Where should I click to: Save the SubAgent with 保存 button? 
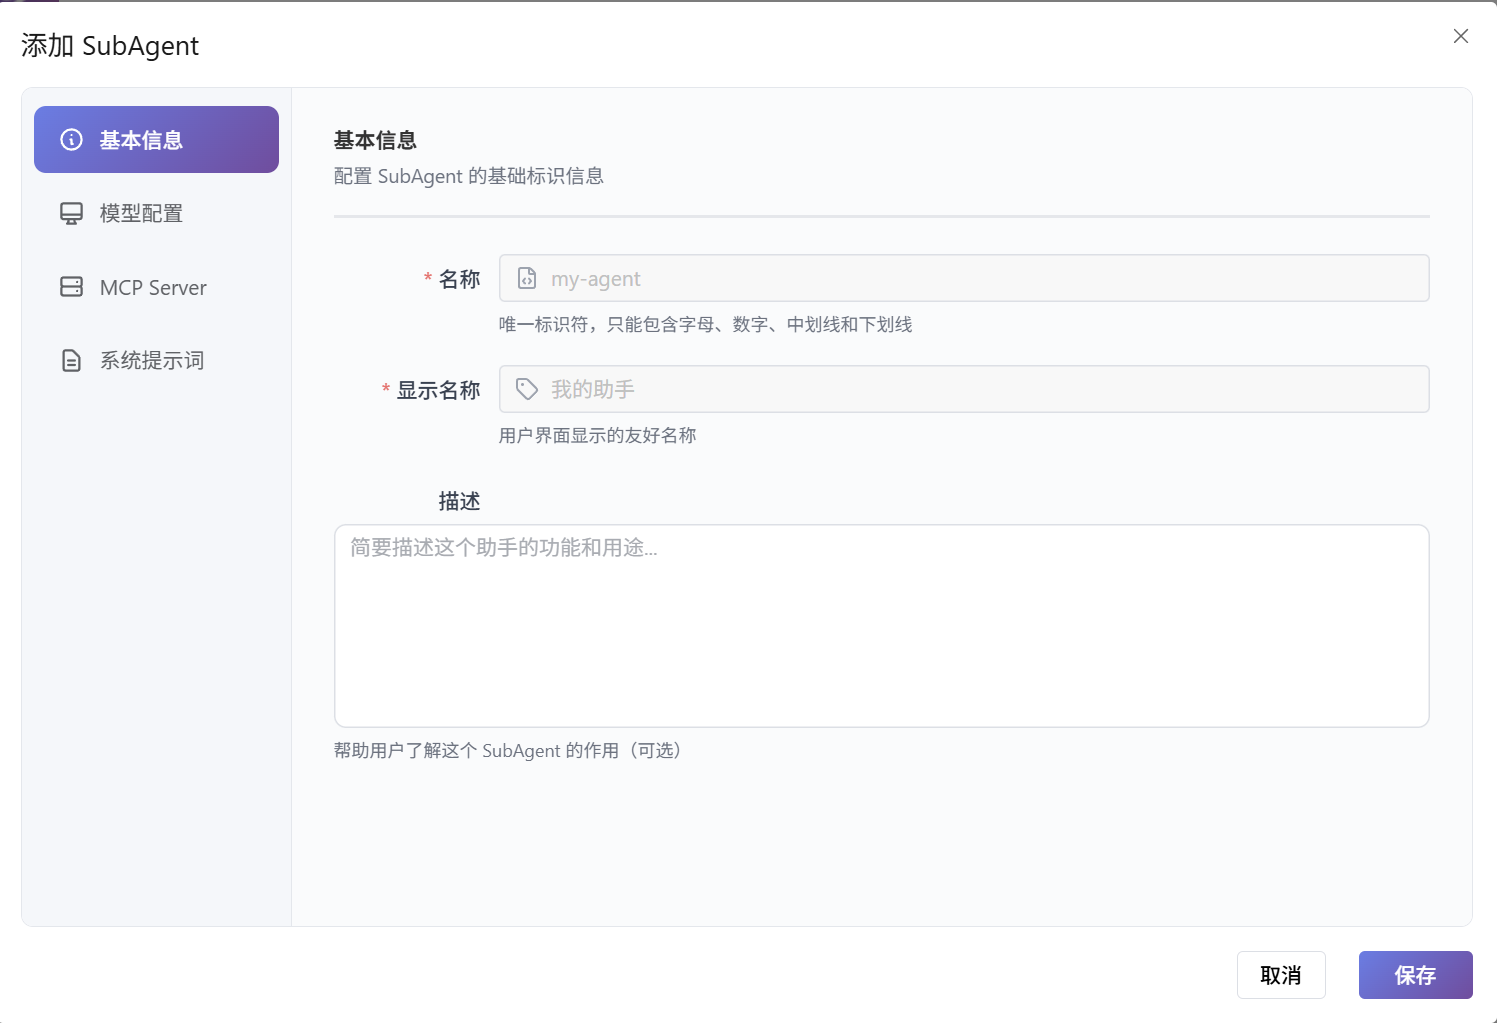[1415, 975]
